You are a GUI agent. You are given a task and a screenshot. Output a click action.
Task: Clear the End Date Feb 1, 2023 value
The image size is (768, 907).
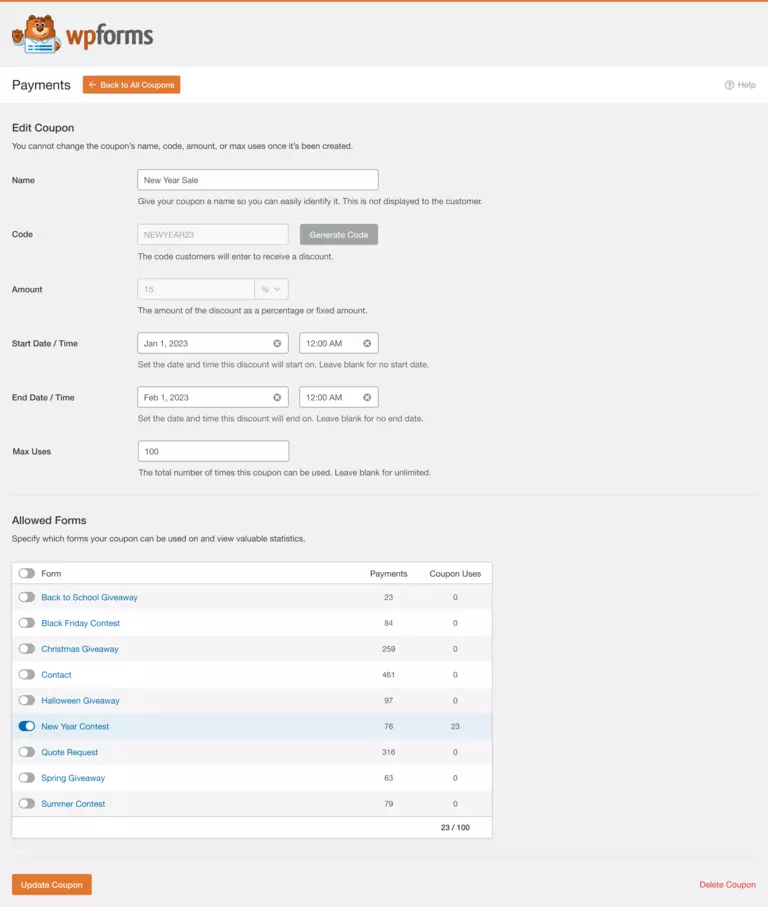(277, 397)
